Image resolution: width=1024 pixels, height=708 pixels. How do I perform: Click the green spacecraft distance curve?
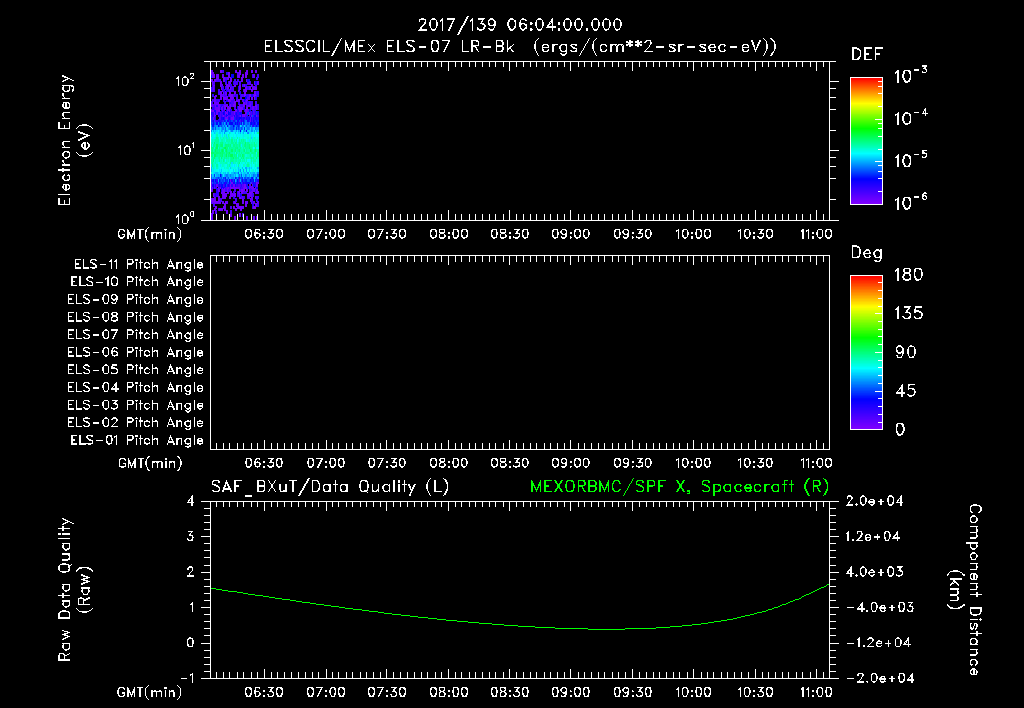point(520,608)
